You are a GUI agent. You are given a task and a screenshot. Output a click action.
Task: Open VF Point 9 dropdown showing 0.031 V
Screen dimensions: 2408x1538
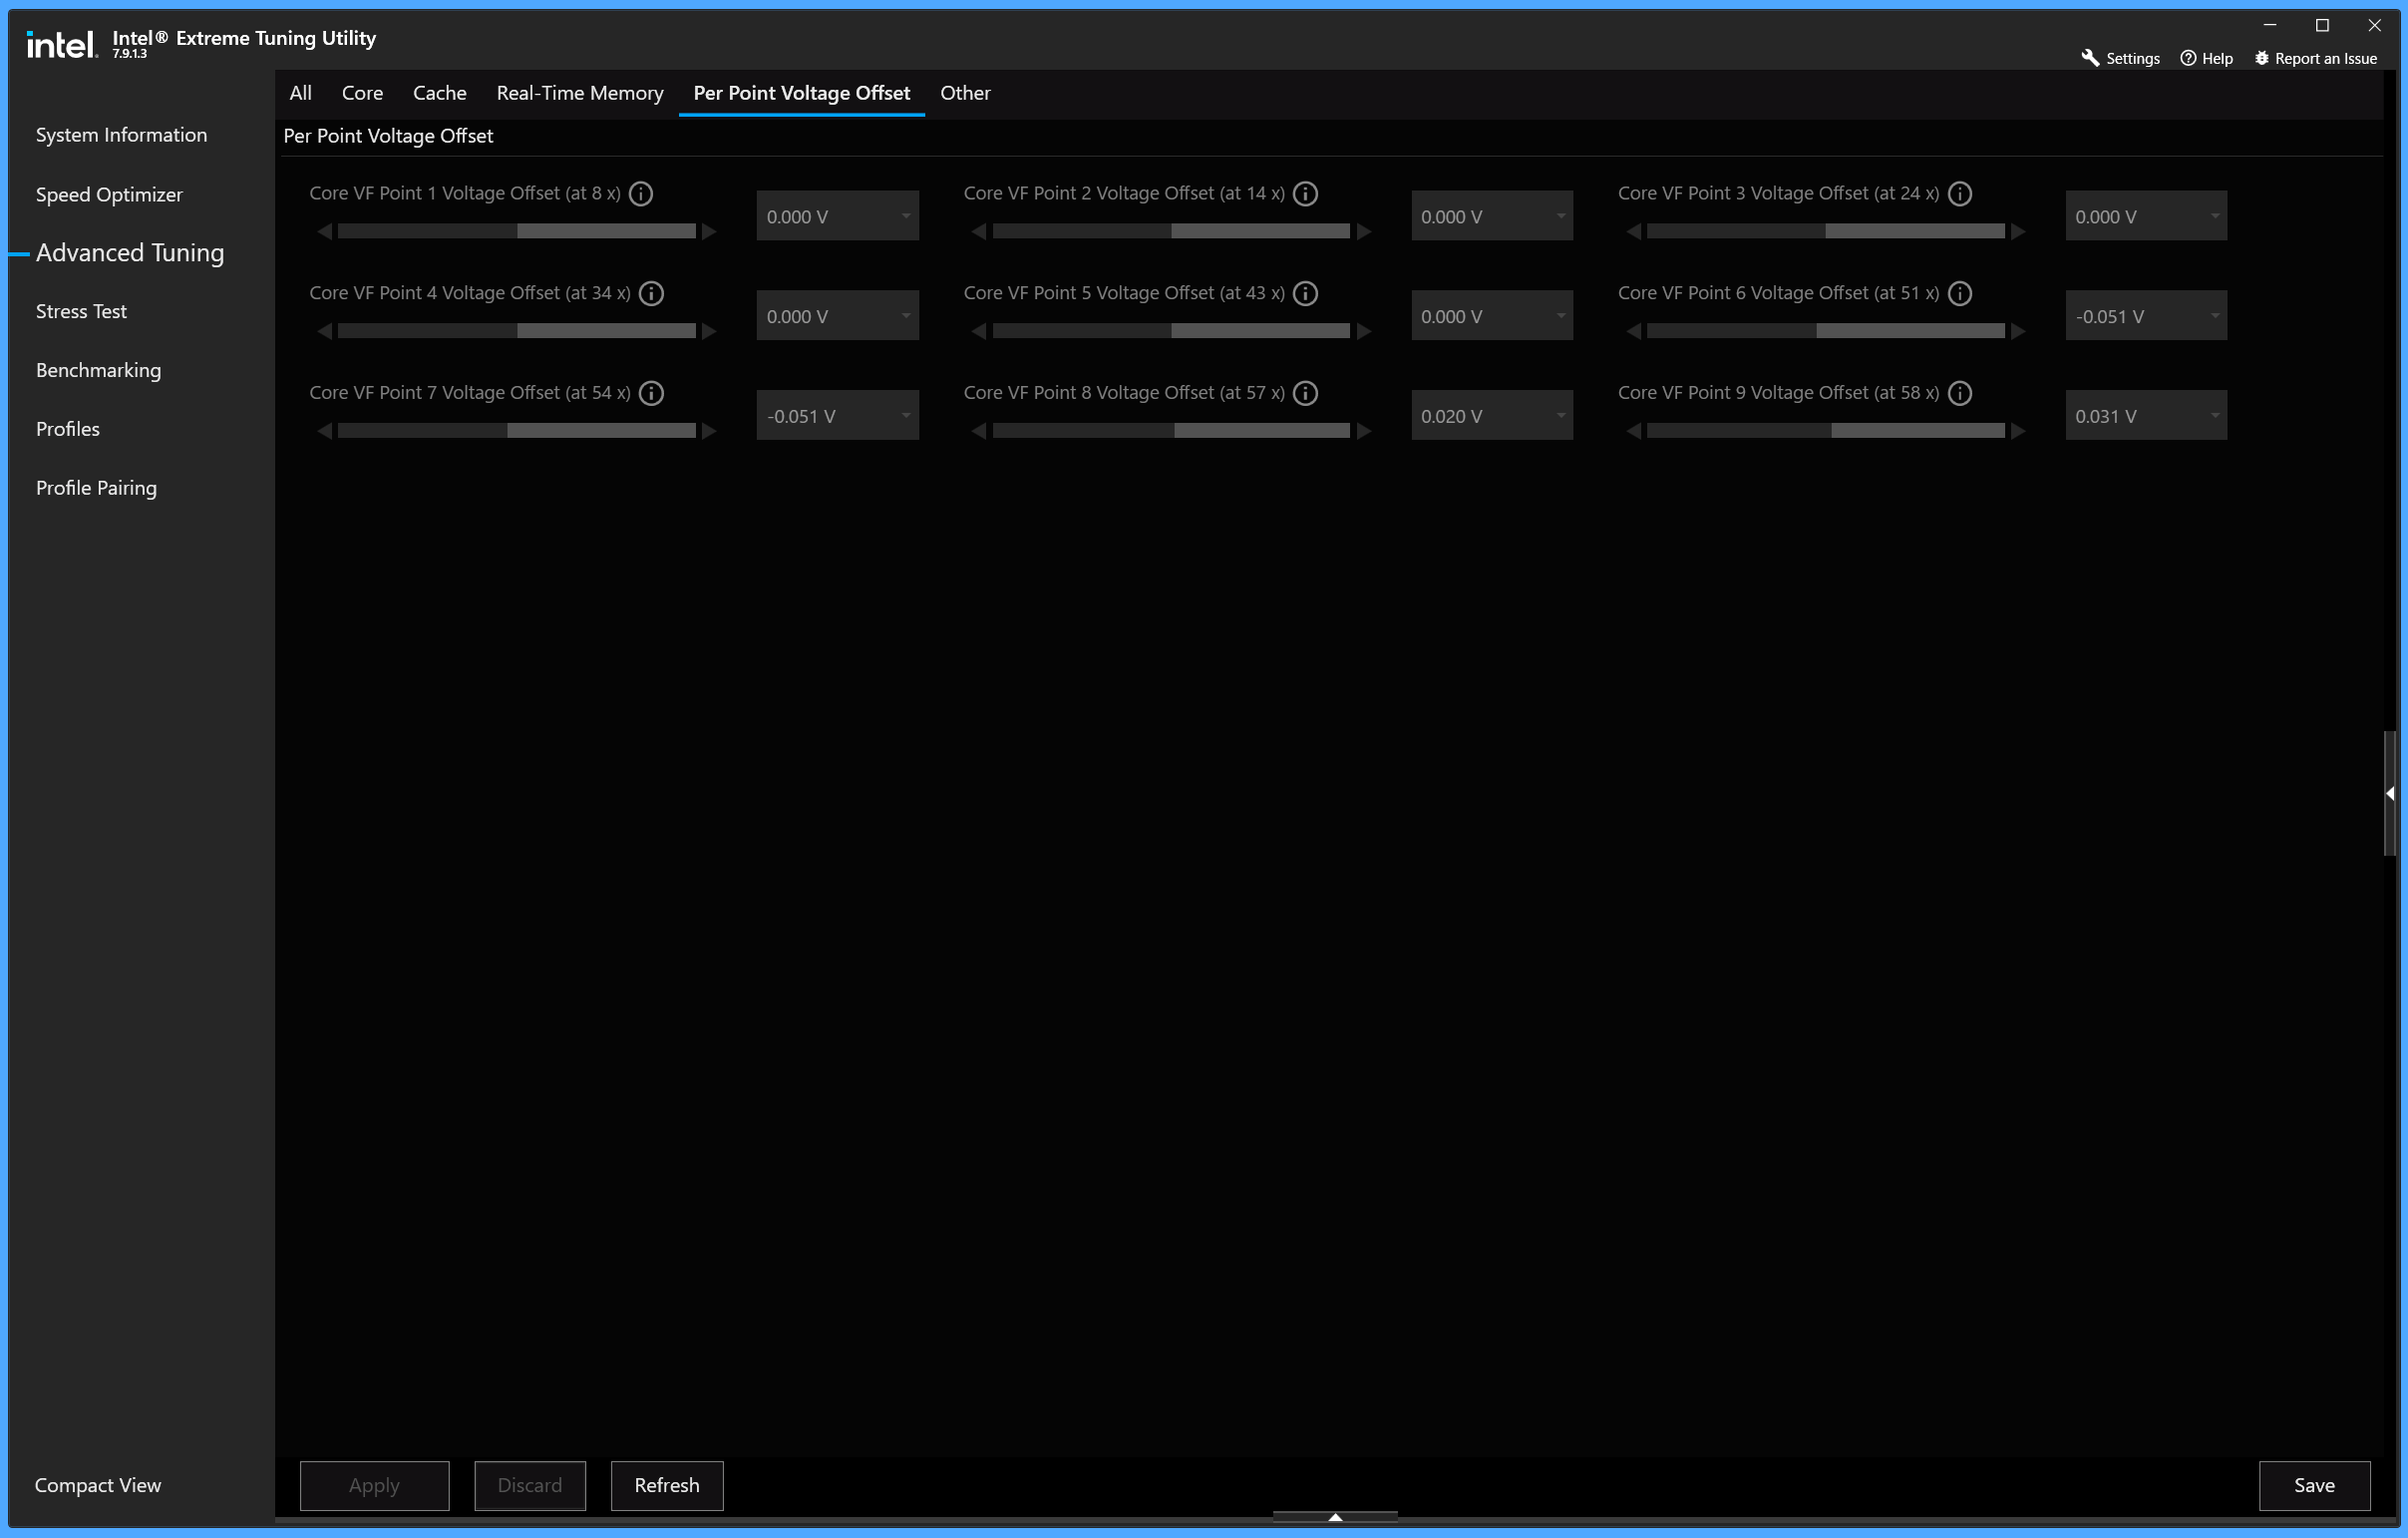[2146, 416]
